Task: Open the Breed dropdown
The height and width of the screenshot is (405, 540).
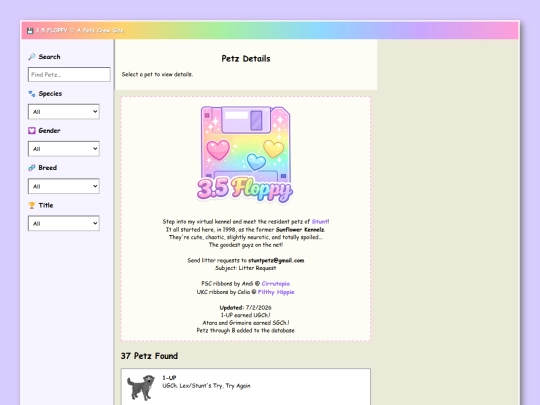Action: pyautogui.click(x=64, y=186)
